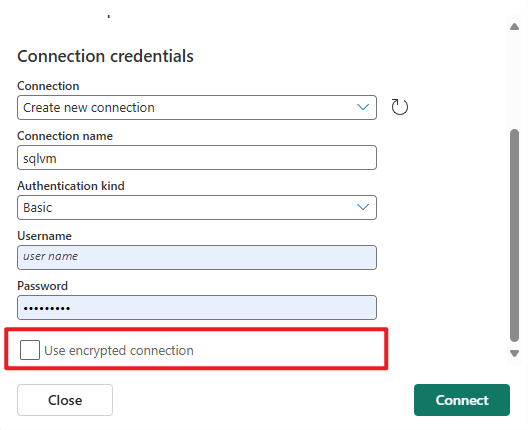Viewport: 528px width, 430px height.
Task: Click into the Username input field
Action: pyautogui.click(x=197, y=258)
